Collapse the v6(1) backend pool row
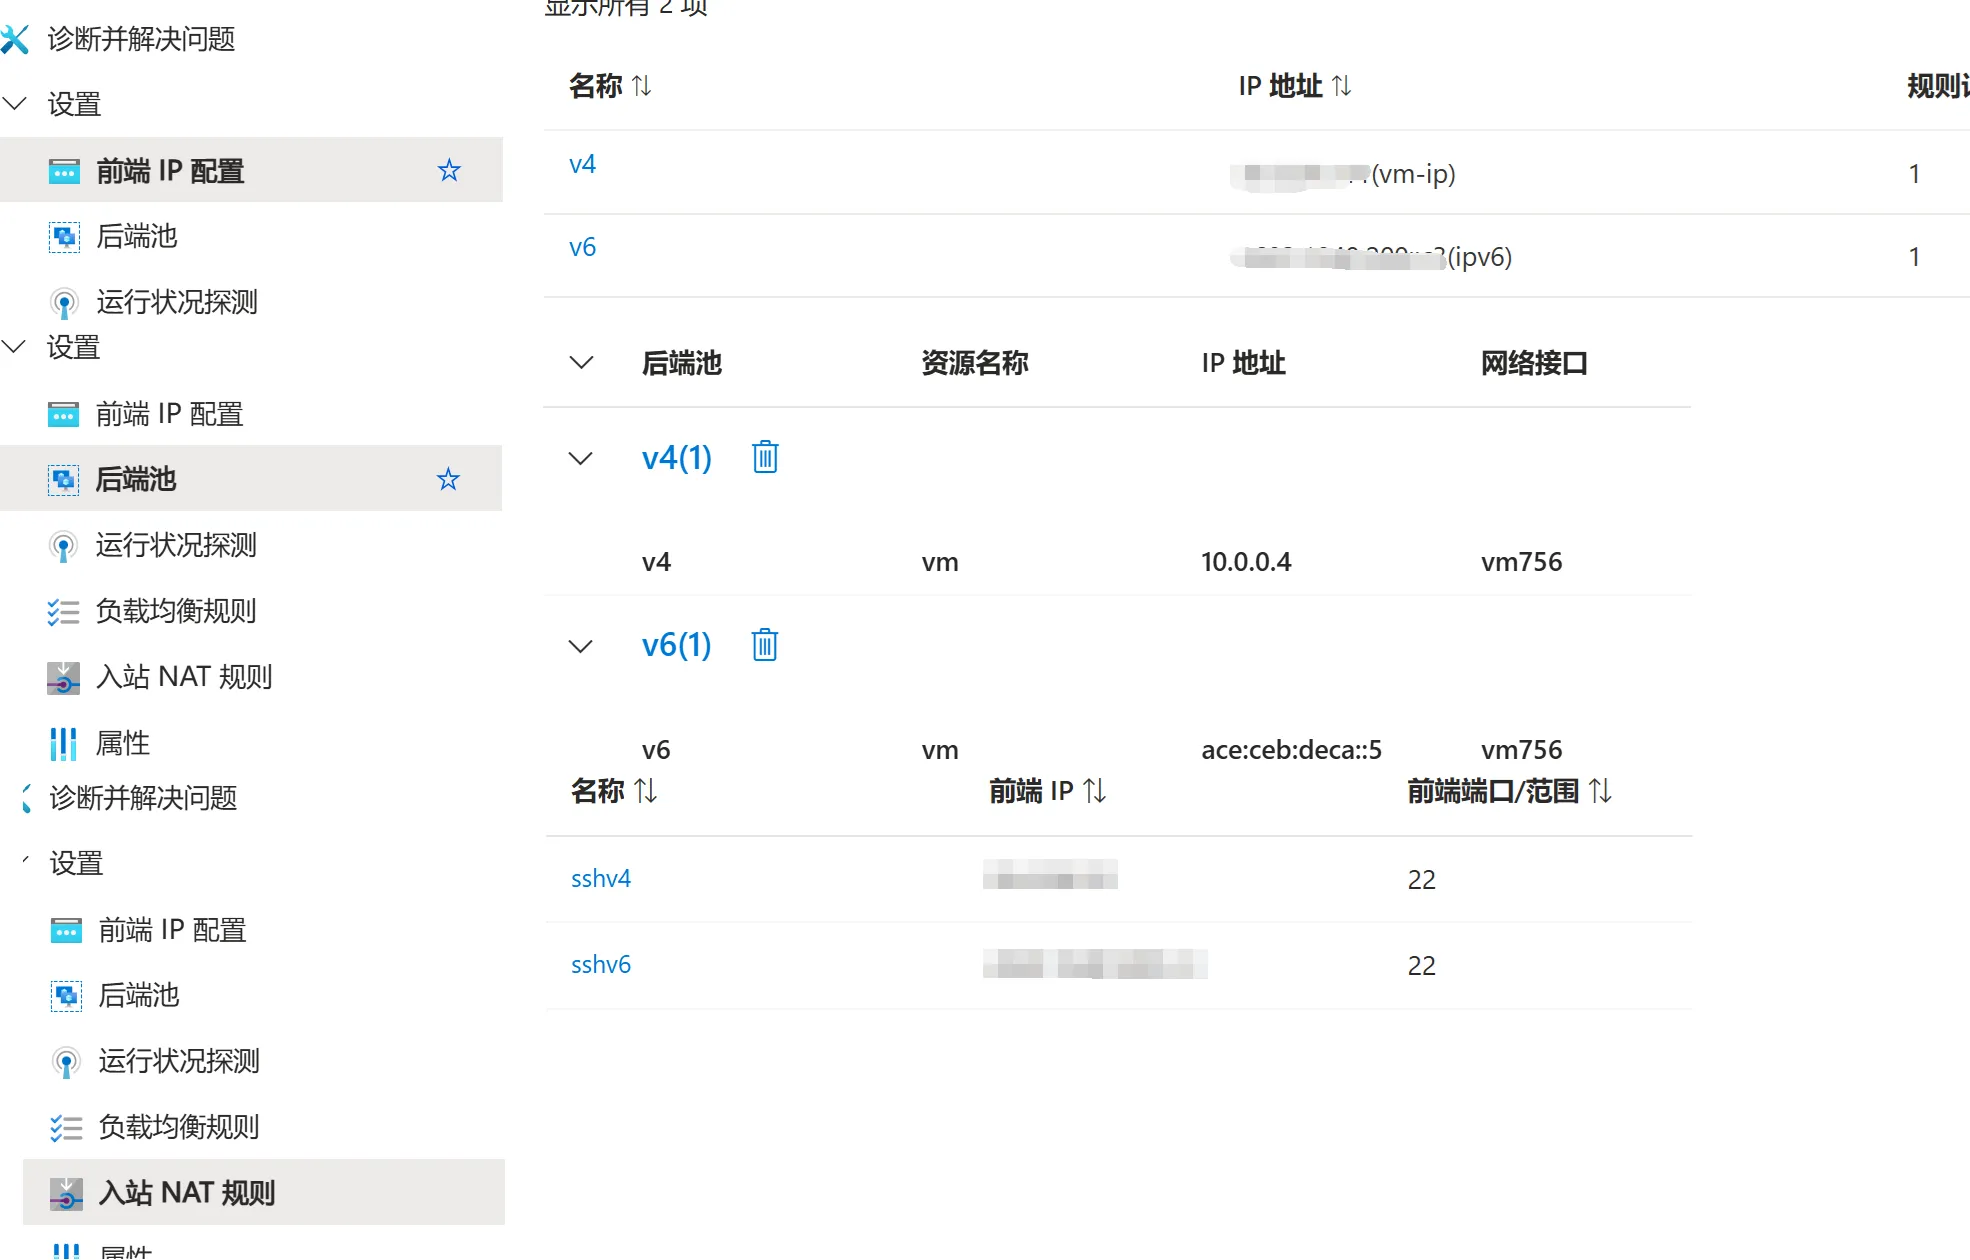Image resolution: width=1970 pixels, height=1260 pixels. (580, 646)
